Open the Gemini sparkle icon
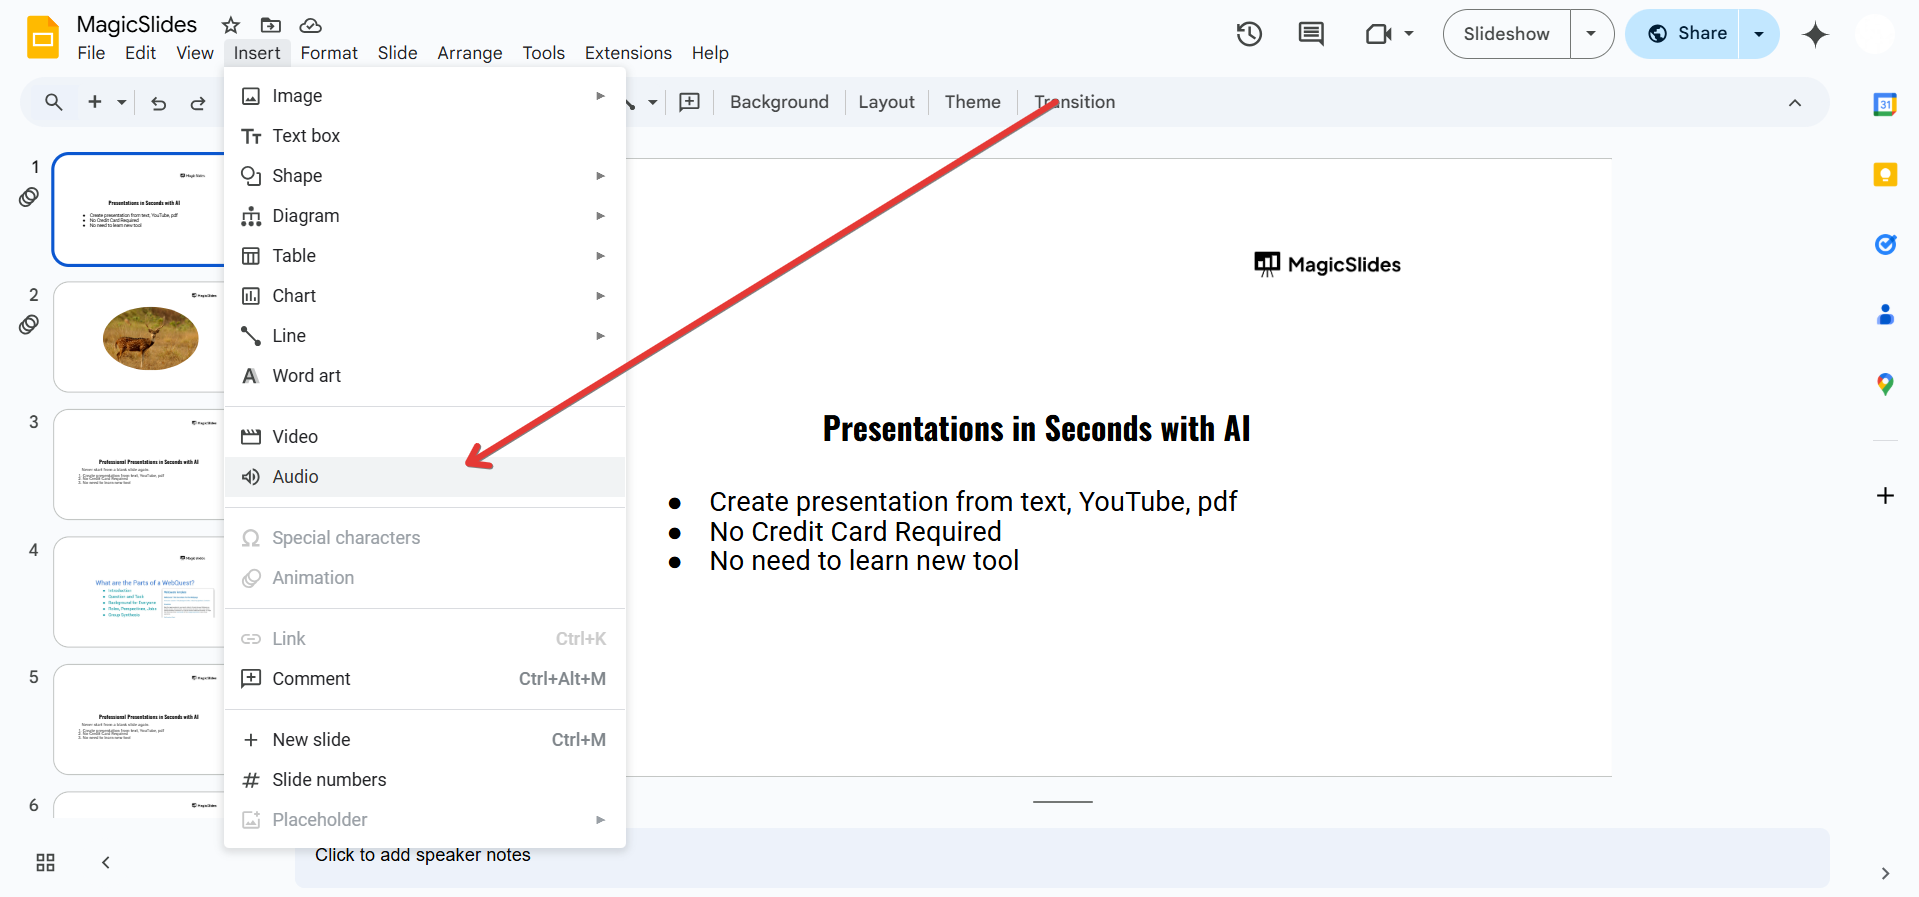This screenshot has width=1919, height=897. coord(1815,34)
